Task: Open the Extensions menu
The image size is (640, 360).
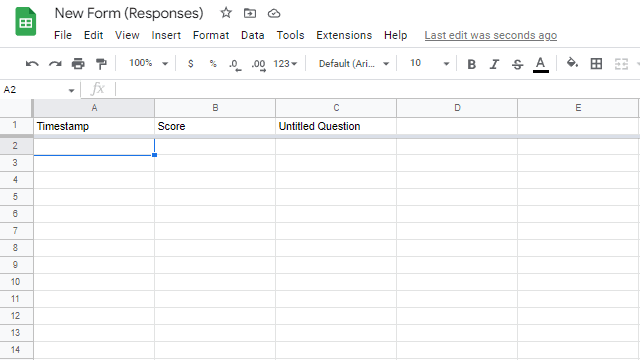Action: (344, 35)
